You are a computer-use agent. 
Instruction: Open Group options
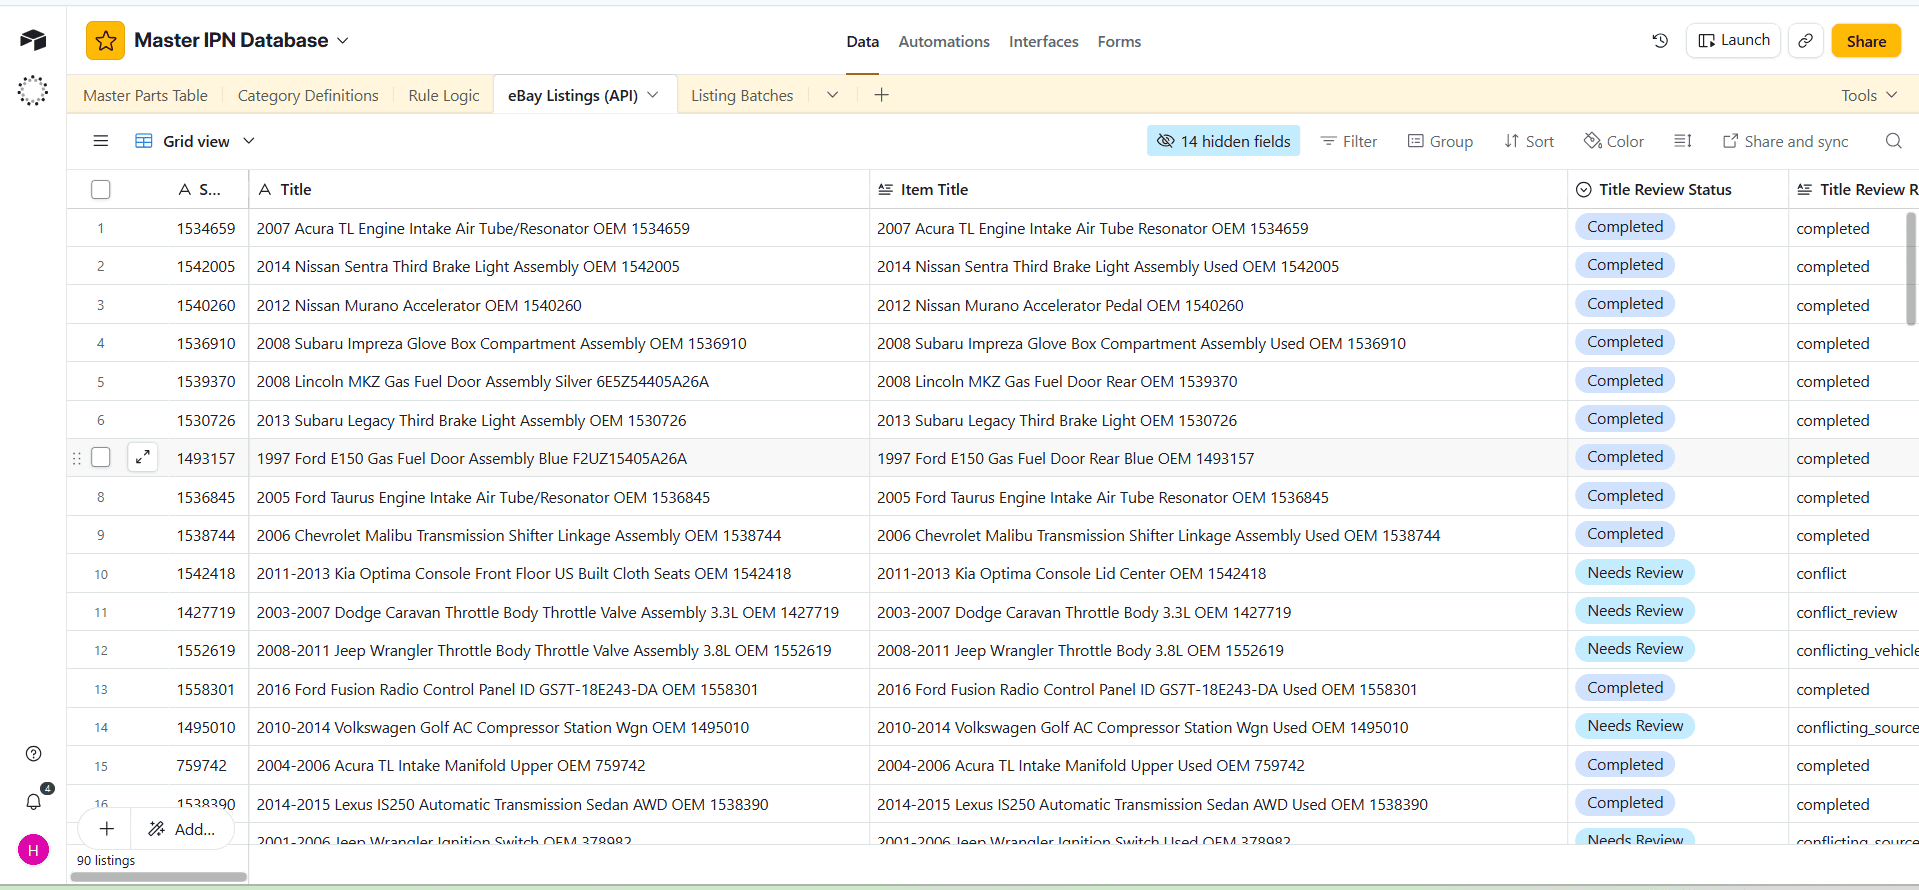click(x=1440, y=141)
